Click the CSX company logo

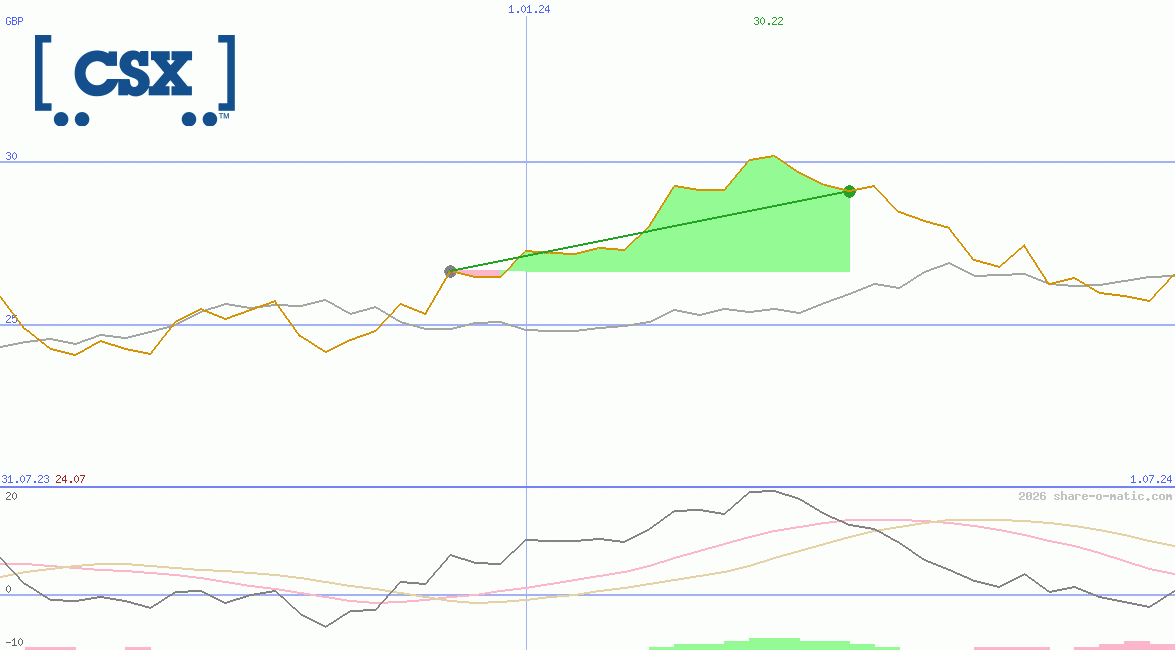pos(135,79)
